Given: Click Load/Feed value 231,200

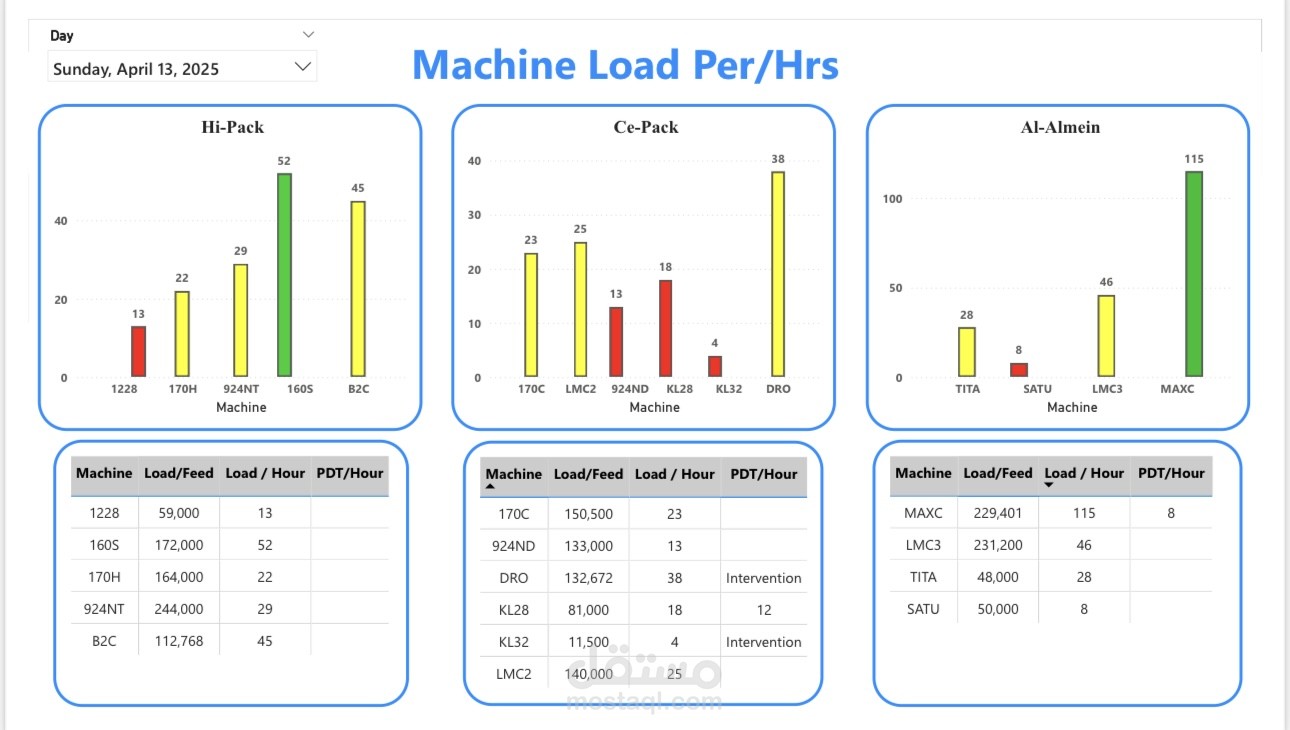Looking at the screenshot, I should click(x=998, y=545).
